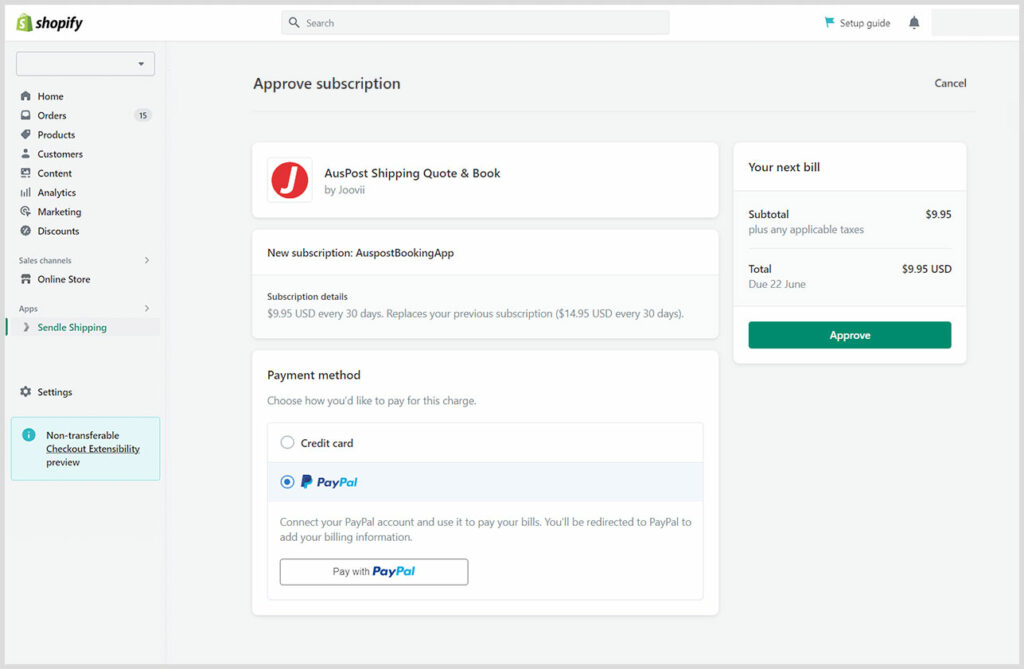
Task: Click the 'Approve subscription' page heading
Action: [327, 84]
